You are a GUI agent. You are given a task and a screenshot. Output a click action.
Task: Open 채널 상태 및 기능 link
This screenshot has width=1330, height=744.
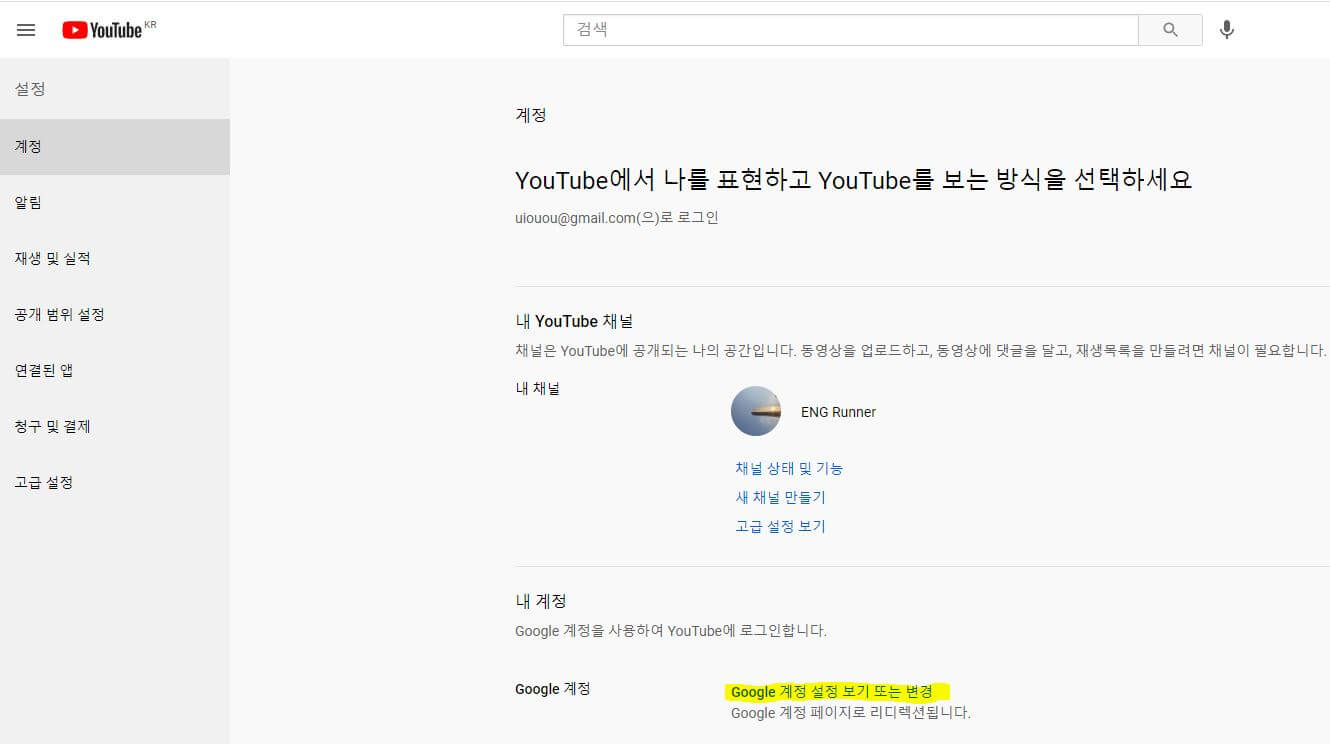[x=789, y=467]
